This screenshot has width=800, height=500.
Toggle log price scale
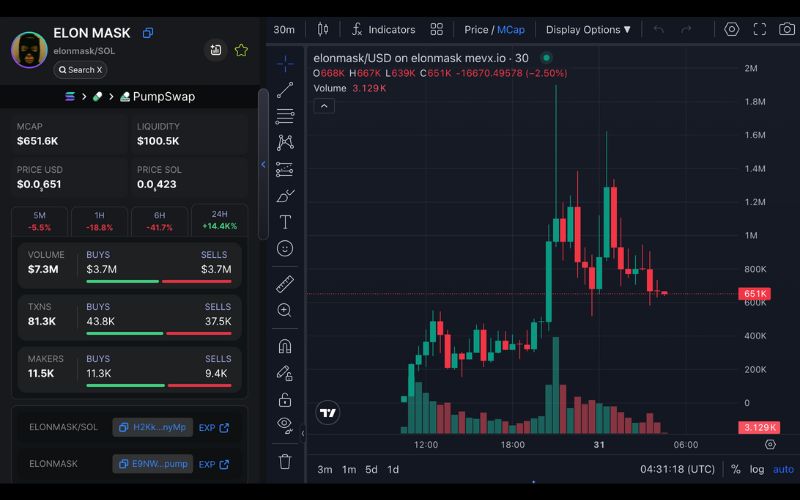click(x=757, y=469)
